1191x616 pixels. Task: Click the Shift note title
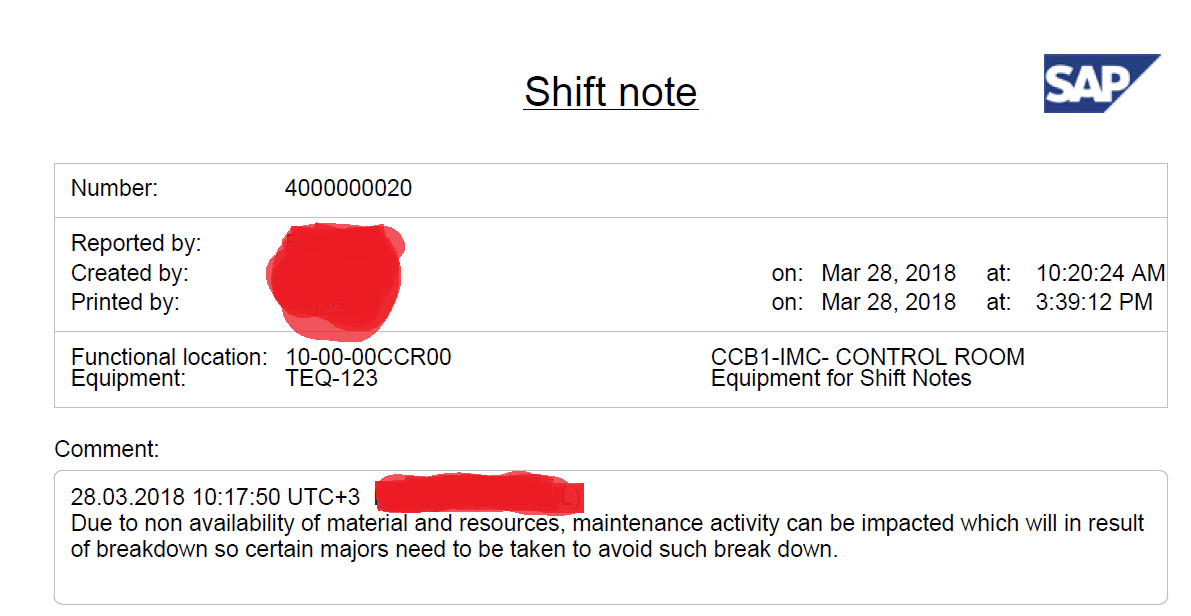pos(610,91)
